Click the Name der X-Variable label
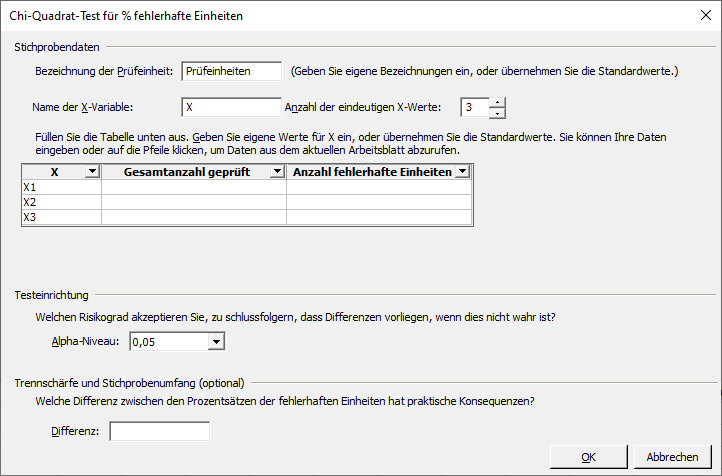722x476 pixels. [x=82, y=107]
